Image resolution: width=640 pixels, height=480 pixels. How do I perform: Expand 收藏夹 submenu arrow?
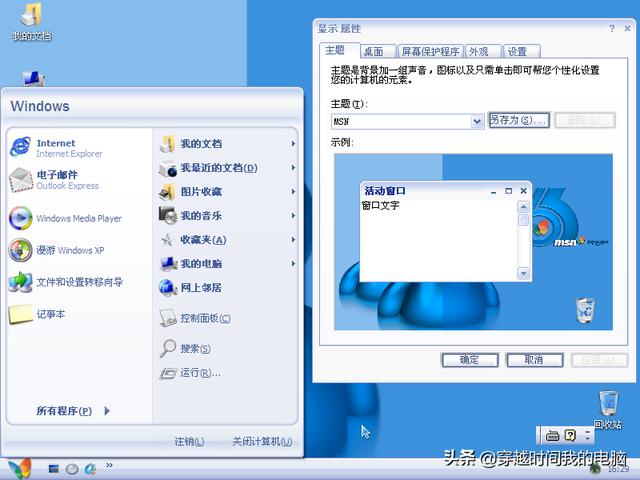pyautogui.click(x=293, y=240)
